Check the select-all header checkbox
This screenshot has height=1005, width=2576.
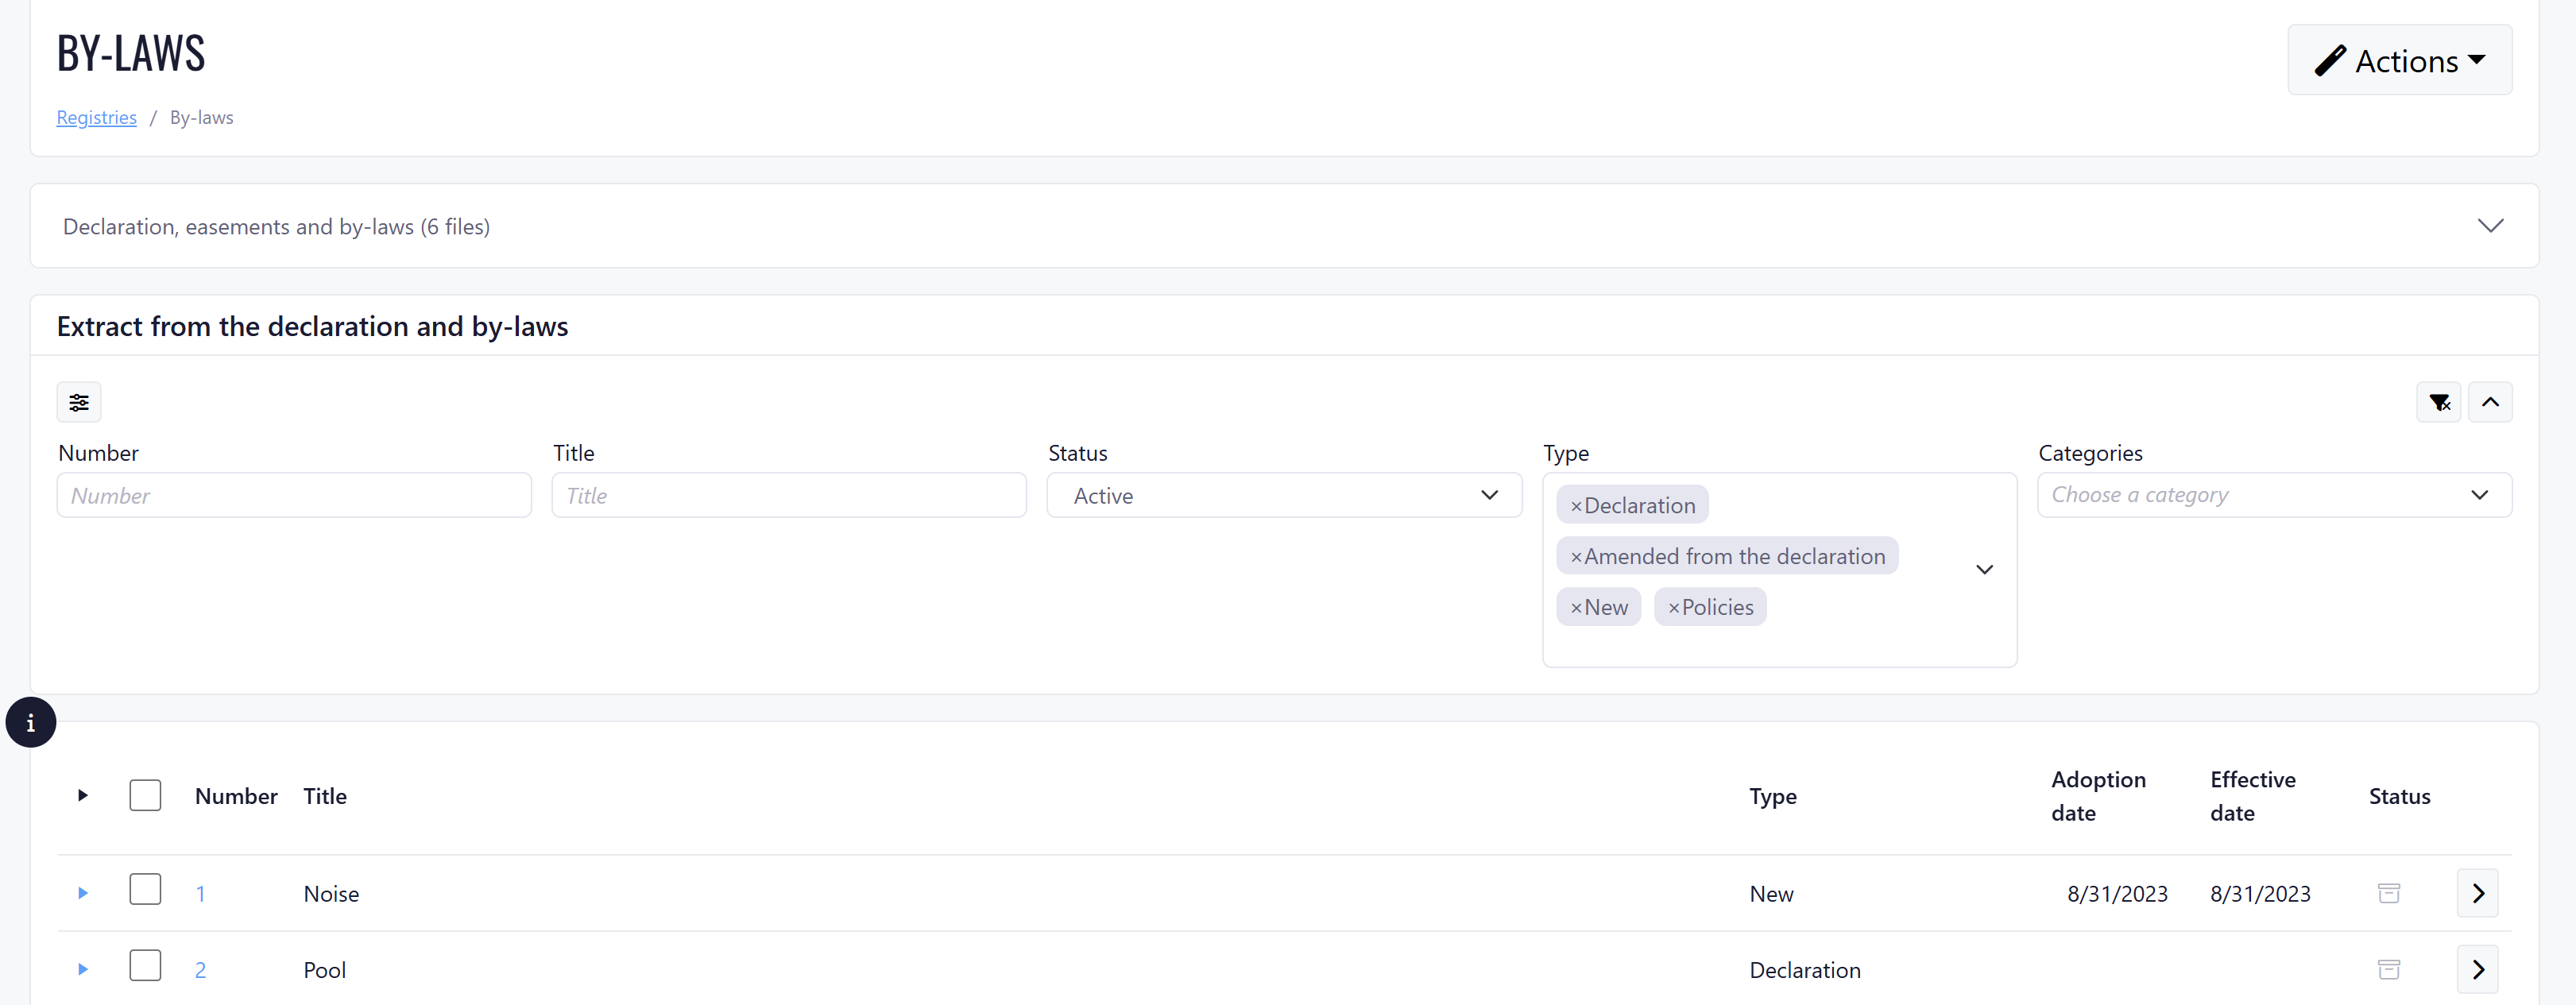(x=145, y=795)
